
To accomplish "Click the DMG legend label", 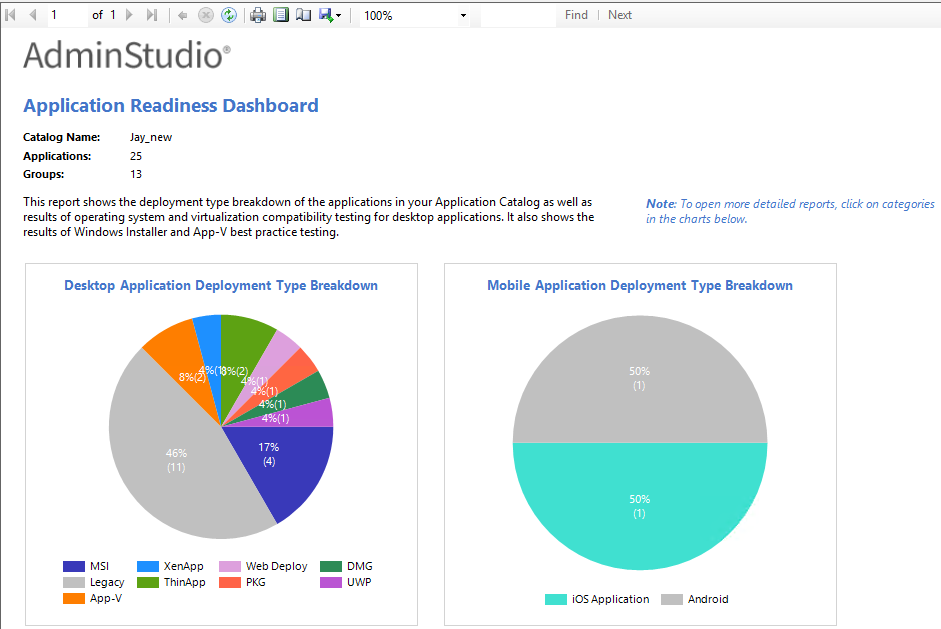I will click(359, 566).
